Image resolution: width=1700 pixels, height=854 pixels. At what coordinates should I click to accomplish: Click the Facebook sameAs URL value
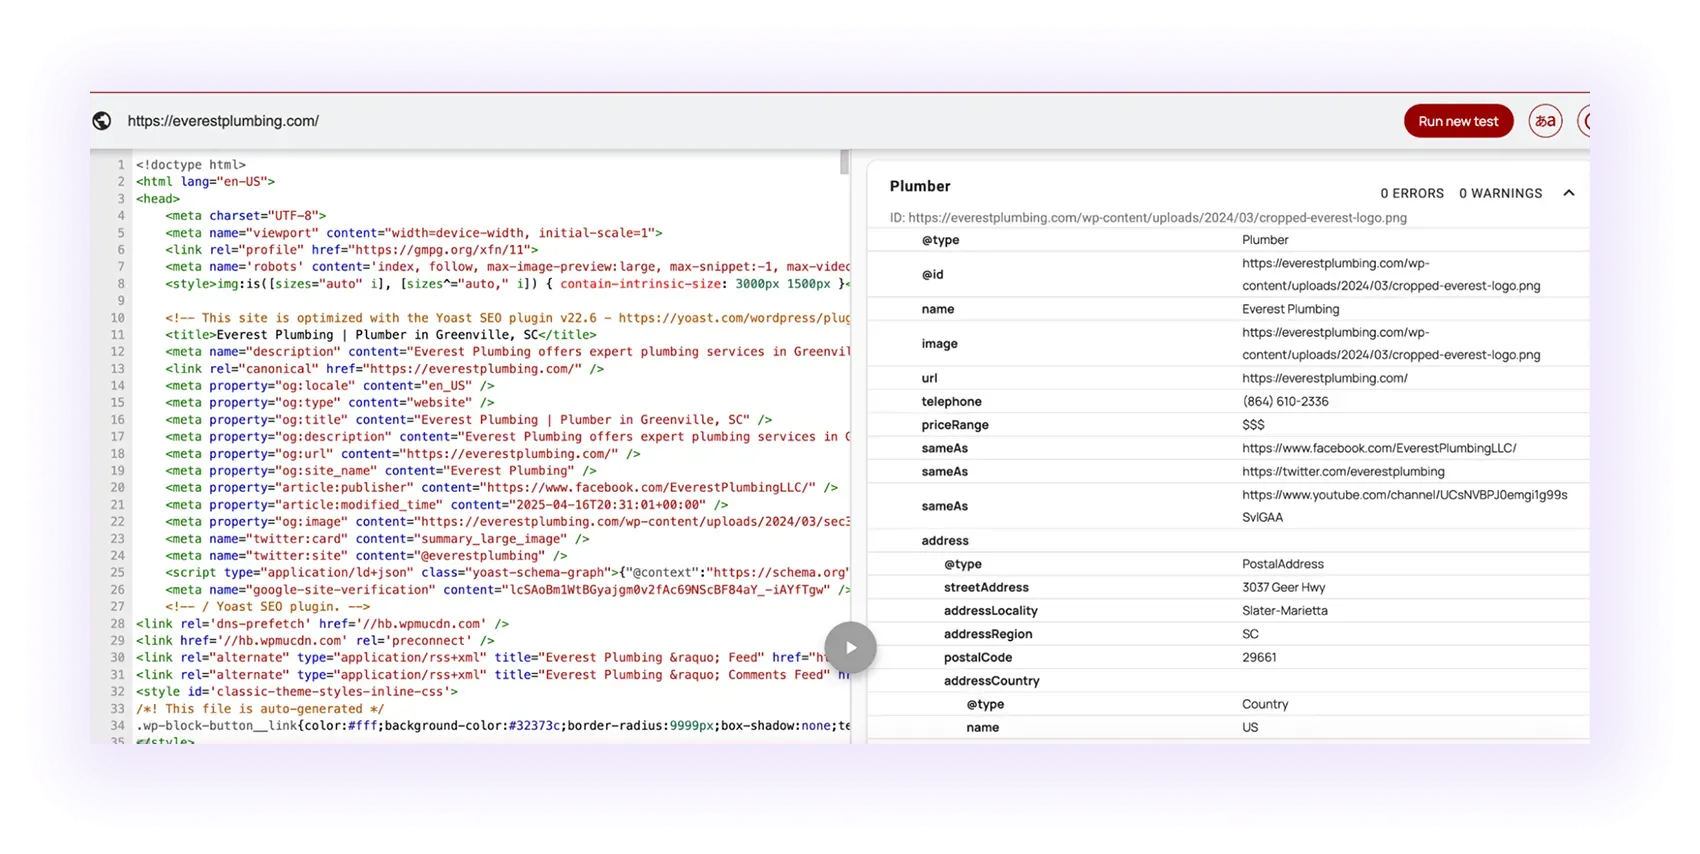click(1379, 448)
